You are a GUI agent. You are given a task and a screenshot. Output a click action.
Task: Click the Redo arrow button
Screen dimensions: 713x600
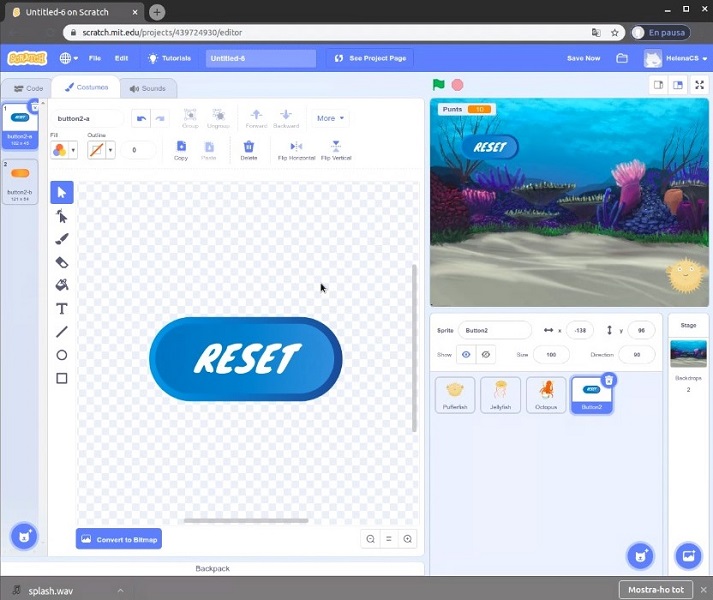160,118
